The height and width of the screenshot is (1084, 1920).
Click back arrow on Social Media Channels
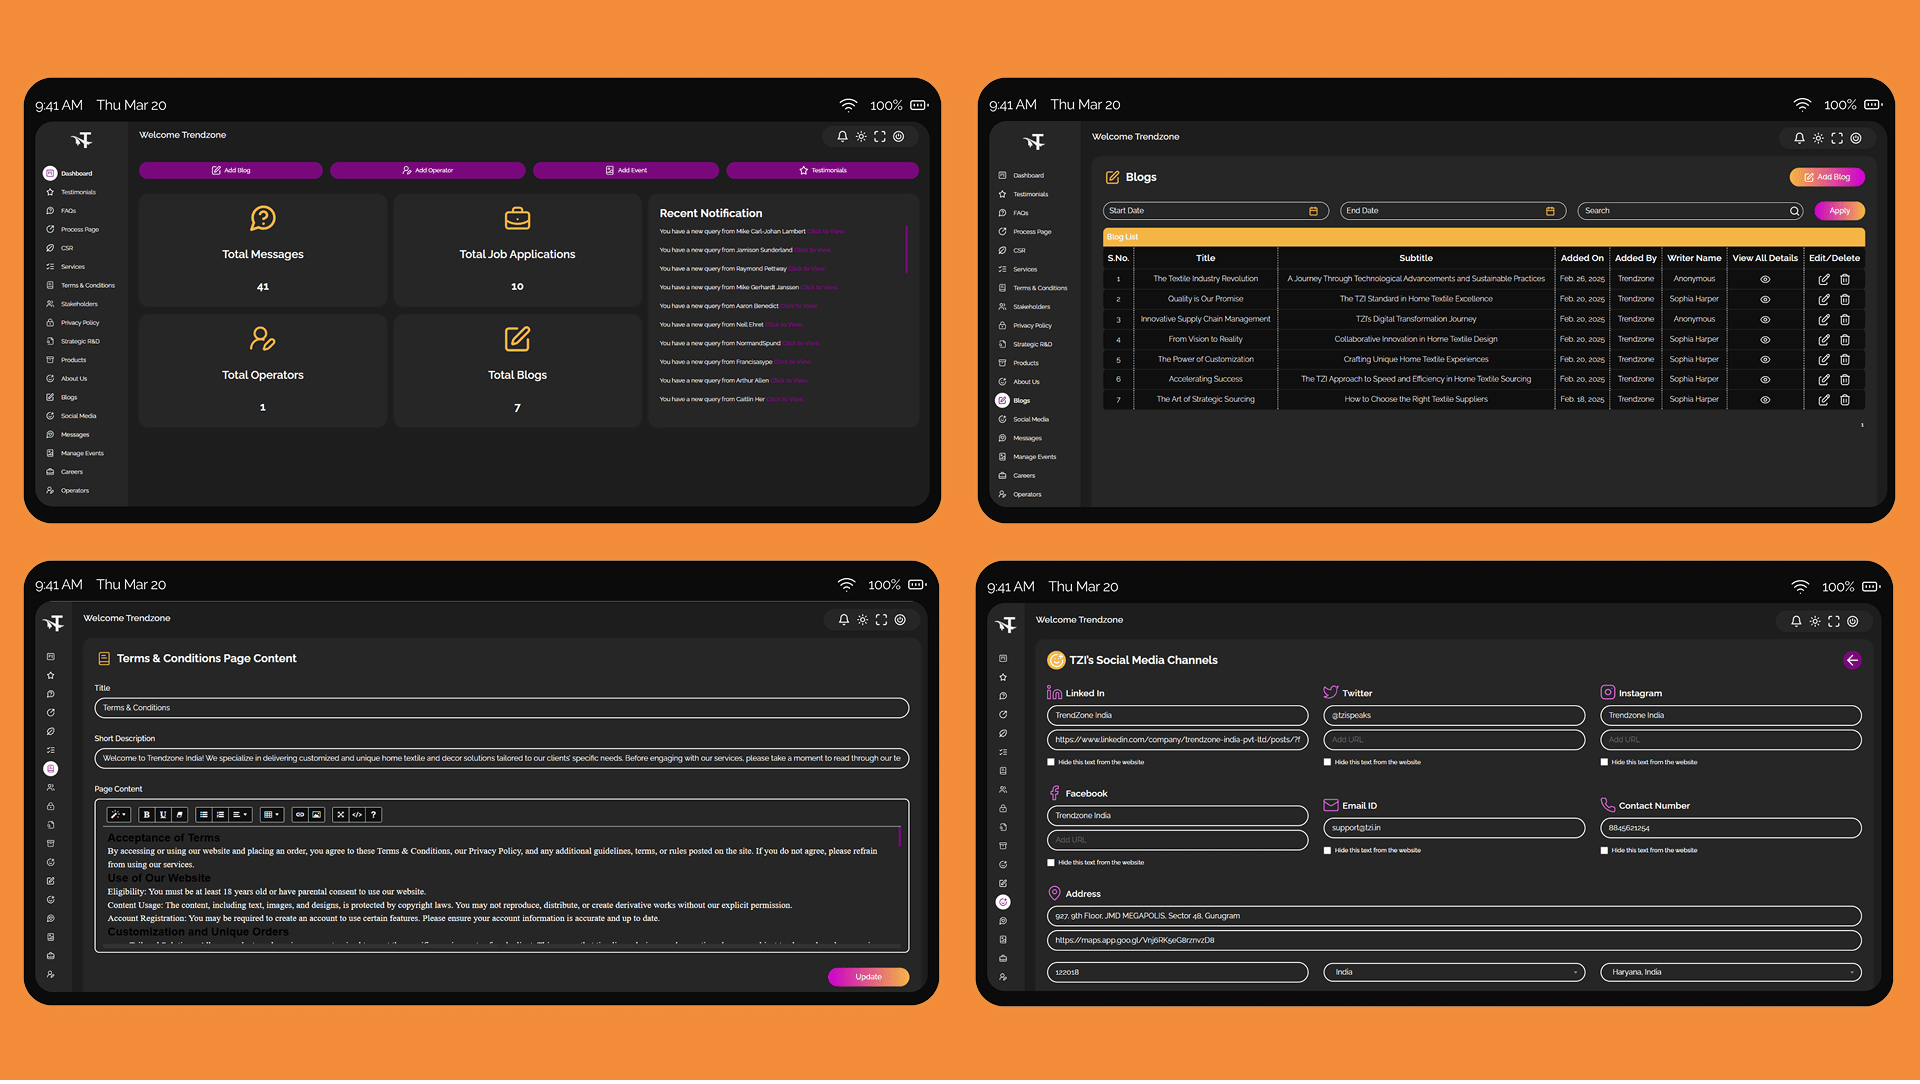click(1852, 660)
